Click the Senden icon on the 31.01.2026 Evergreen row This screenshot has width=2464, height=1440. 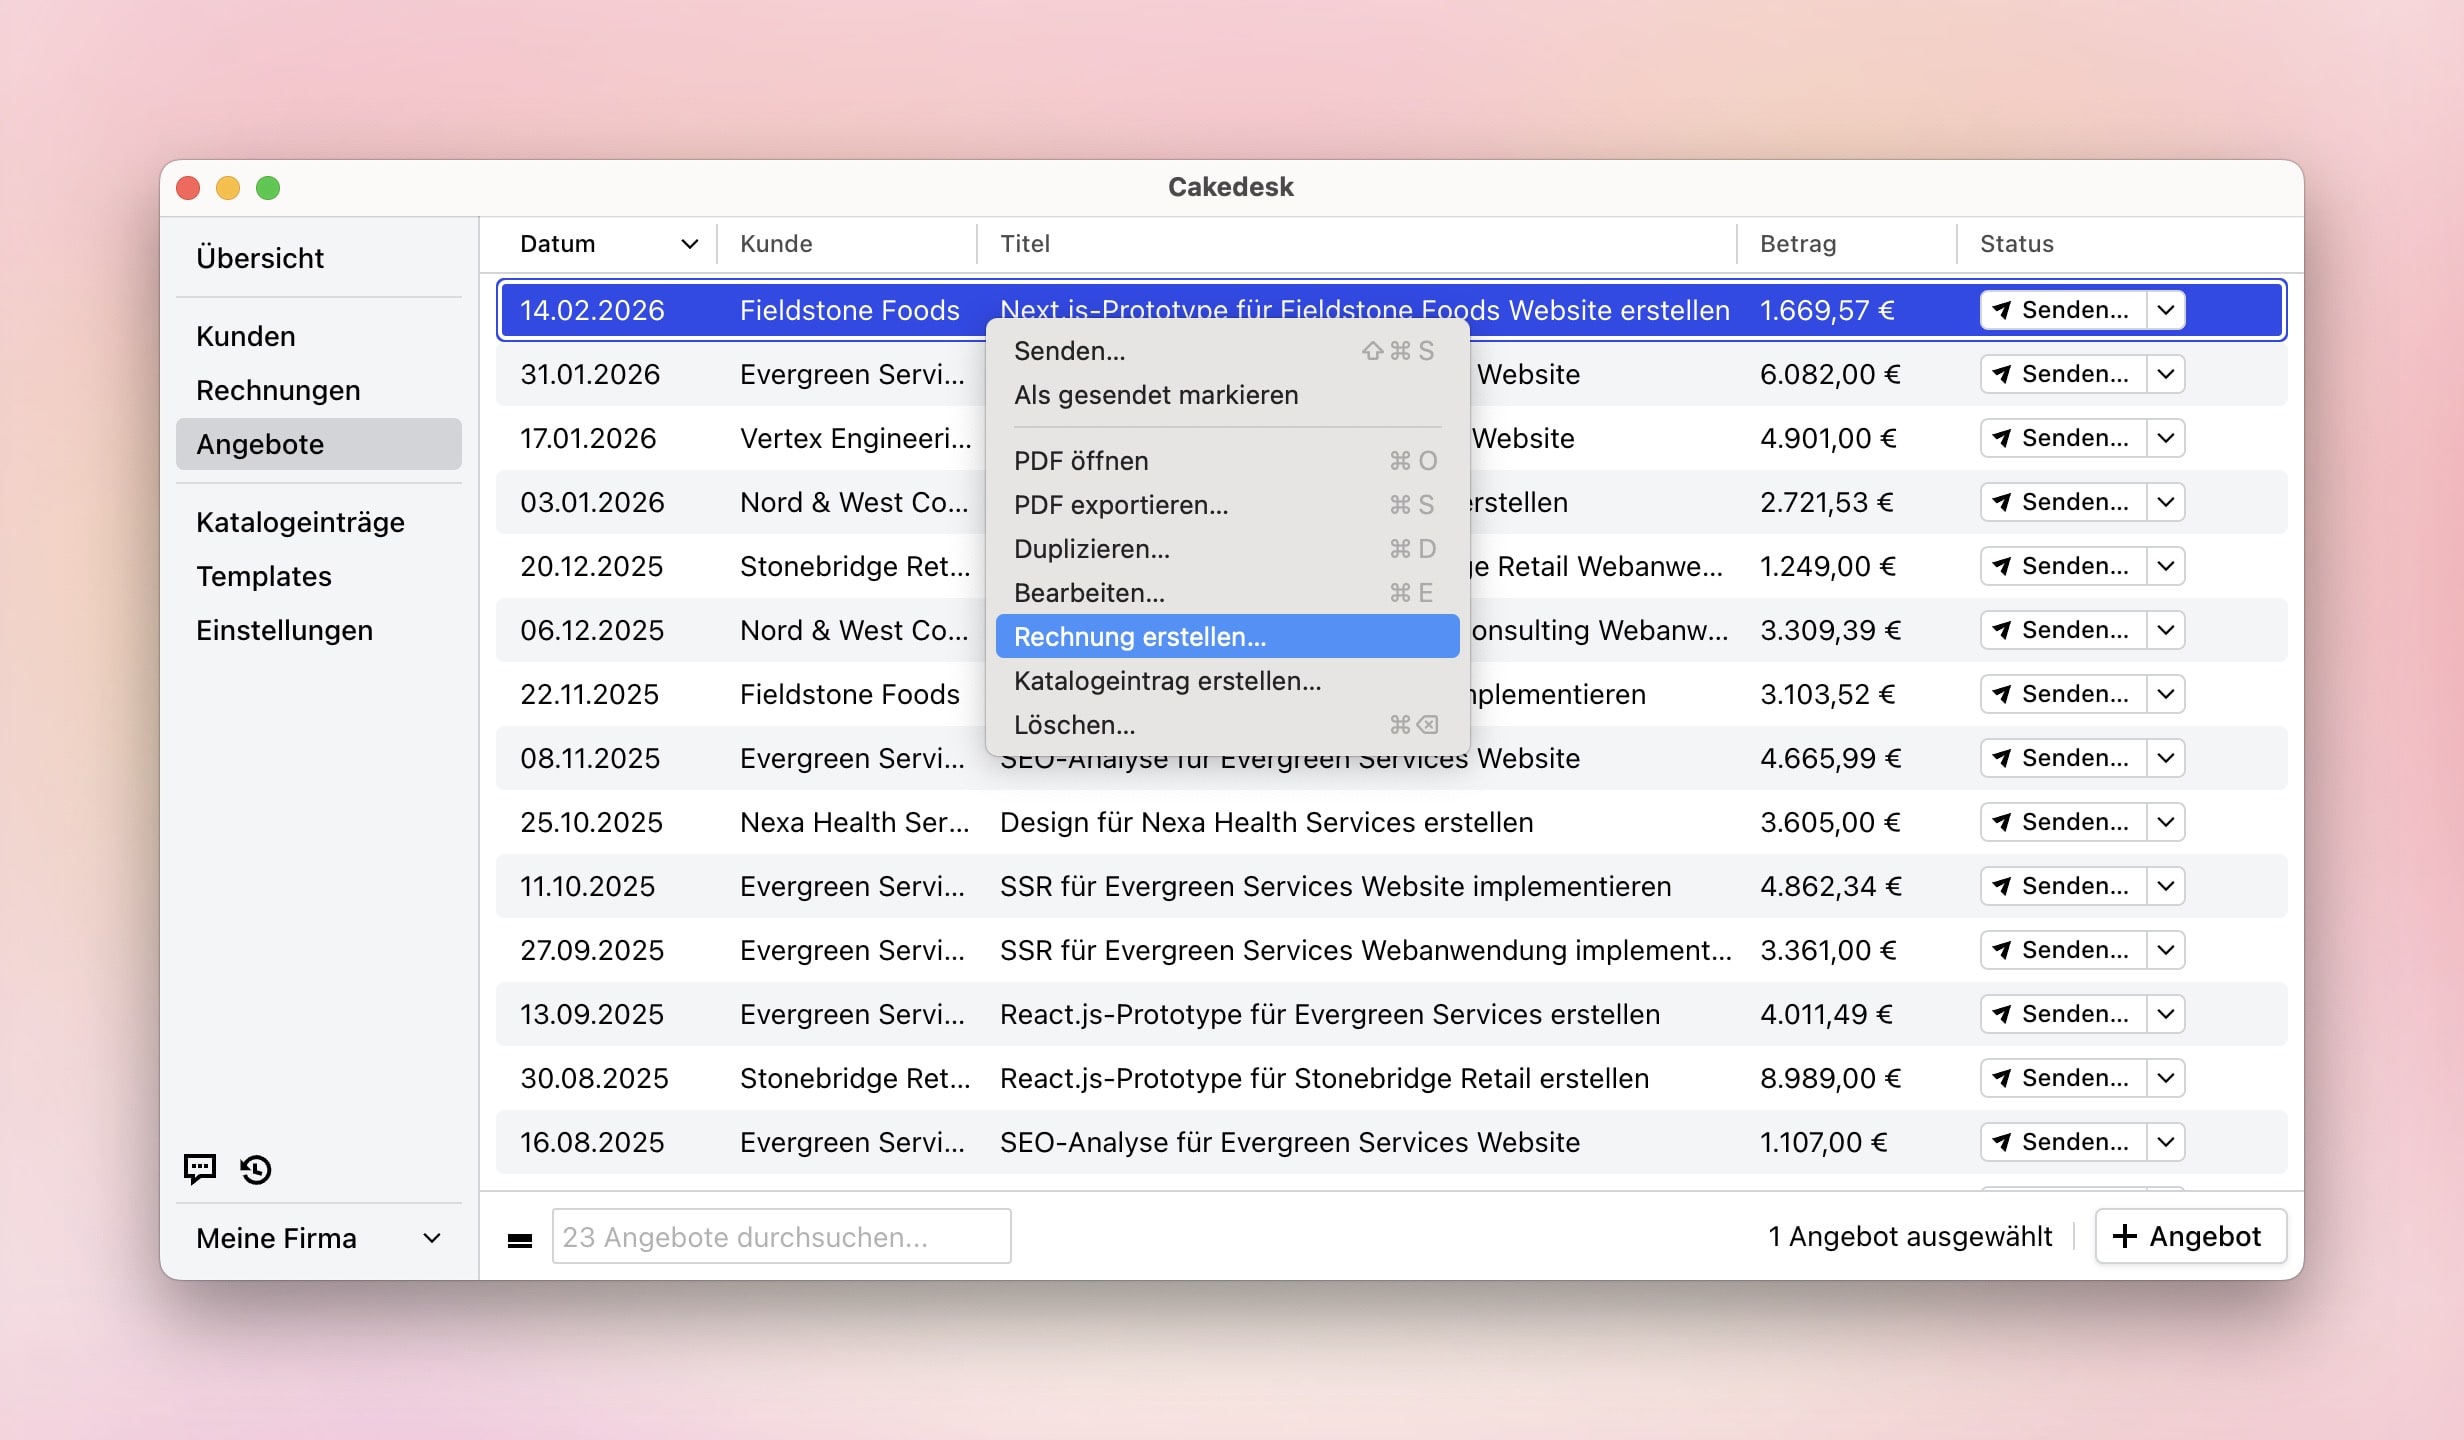(x=2000, y=374)
